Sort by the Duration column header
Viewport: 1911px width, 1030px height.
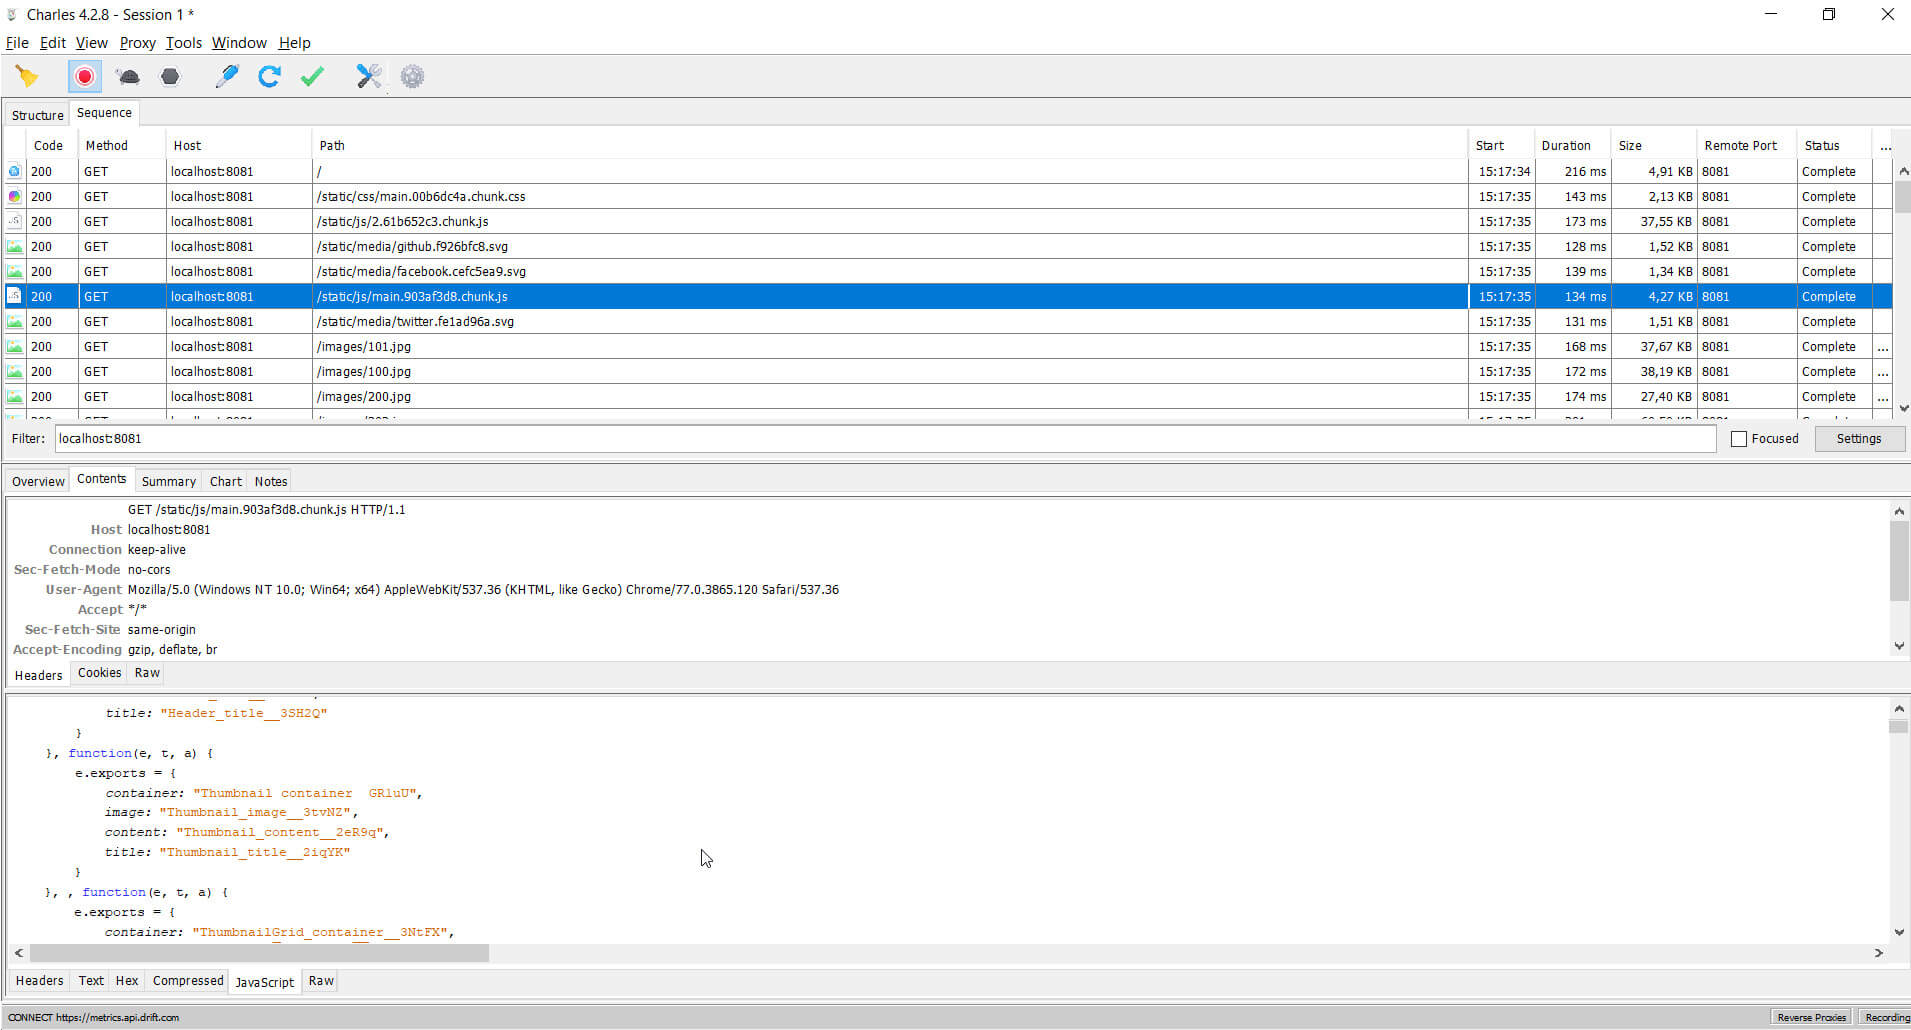pyautogui.click(x=1571, y=146)
